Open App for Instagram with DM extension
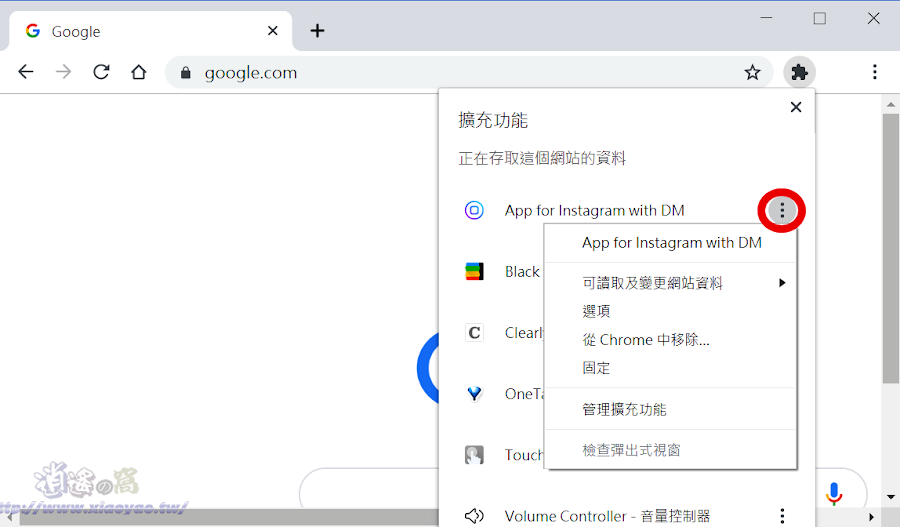This screenshot has width=900, height=527. tap(594, 211)
